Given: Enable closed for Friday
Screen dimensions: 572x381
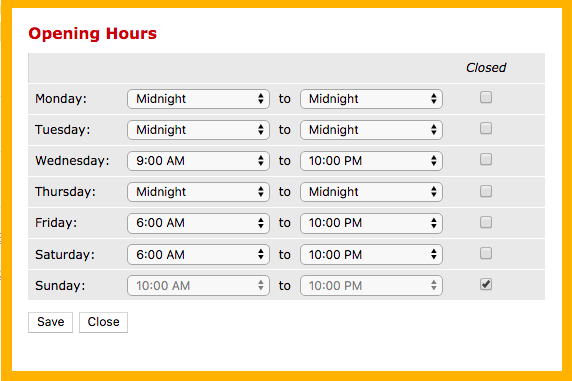Looking at the screenshot, I should (486, 222).
